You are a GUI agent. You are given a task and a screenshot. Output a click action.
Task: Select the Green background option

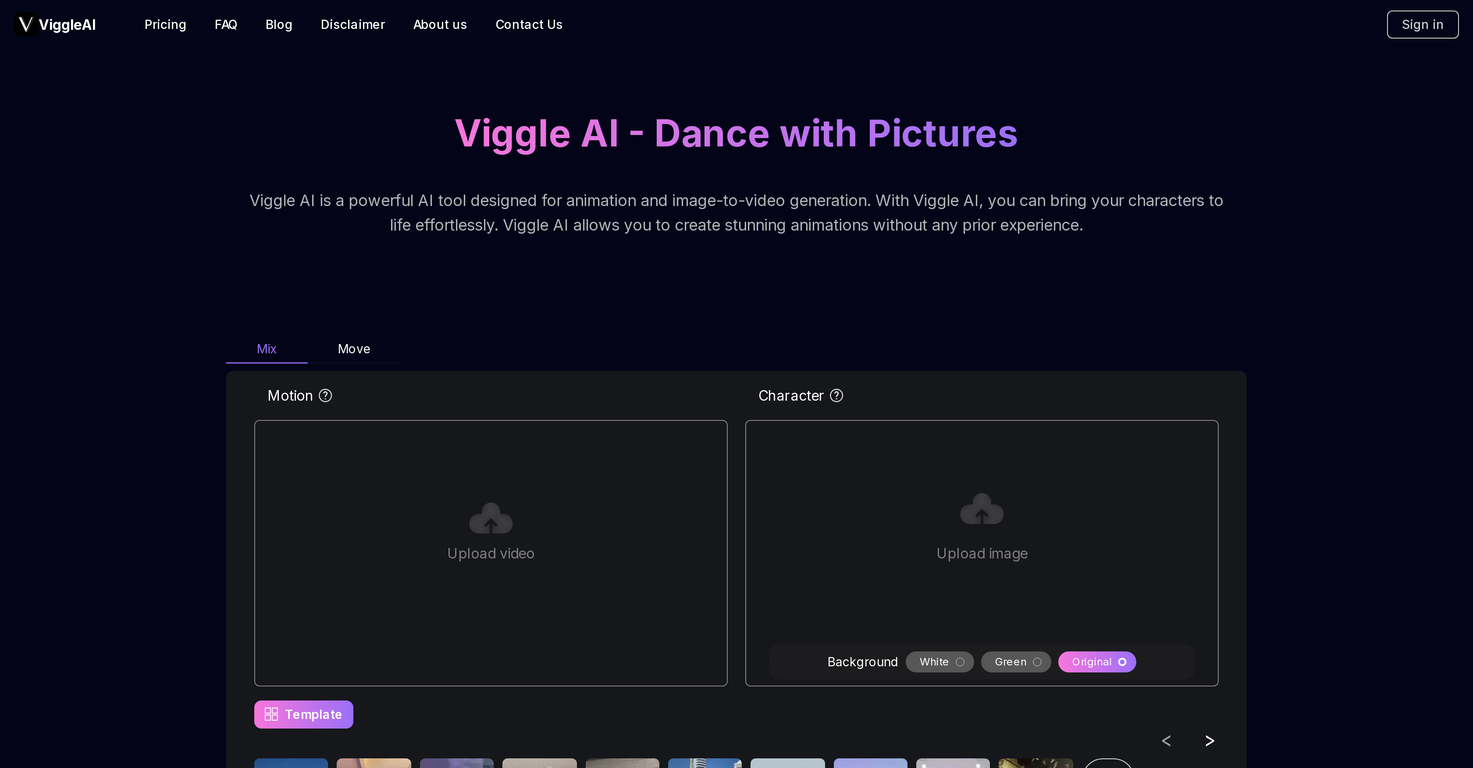(1015, 662)
